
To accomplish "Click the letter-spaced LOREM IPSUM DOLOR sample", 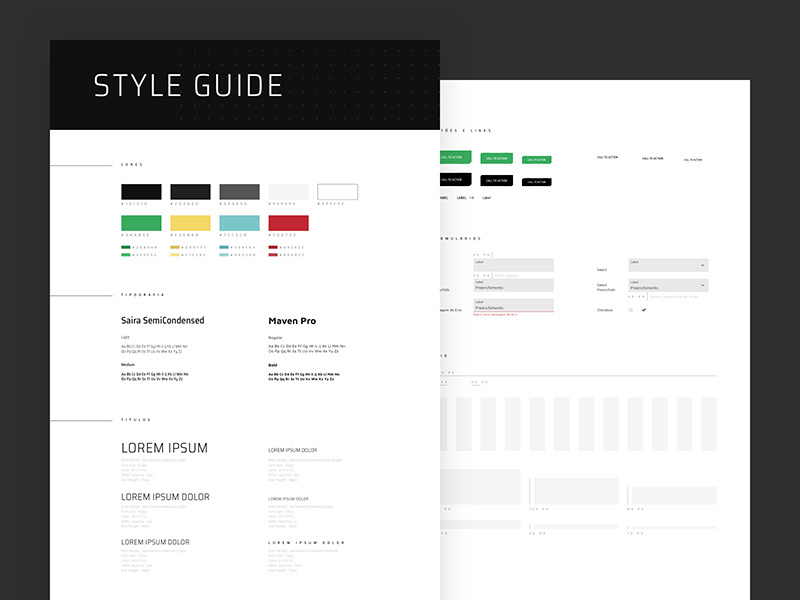I will click(307, 543).
